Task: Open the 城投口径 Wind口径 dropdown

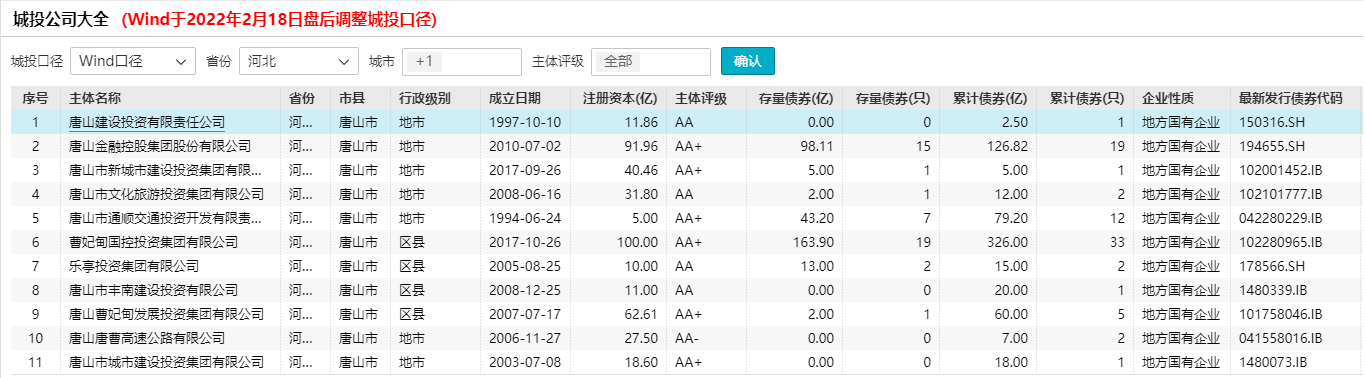Action: 133,61
